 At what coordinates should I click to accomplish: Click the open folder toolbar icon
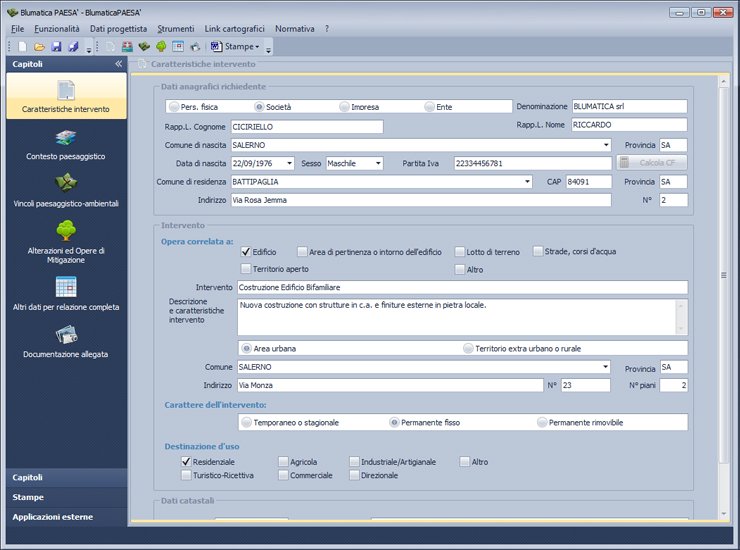40,47
